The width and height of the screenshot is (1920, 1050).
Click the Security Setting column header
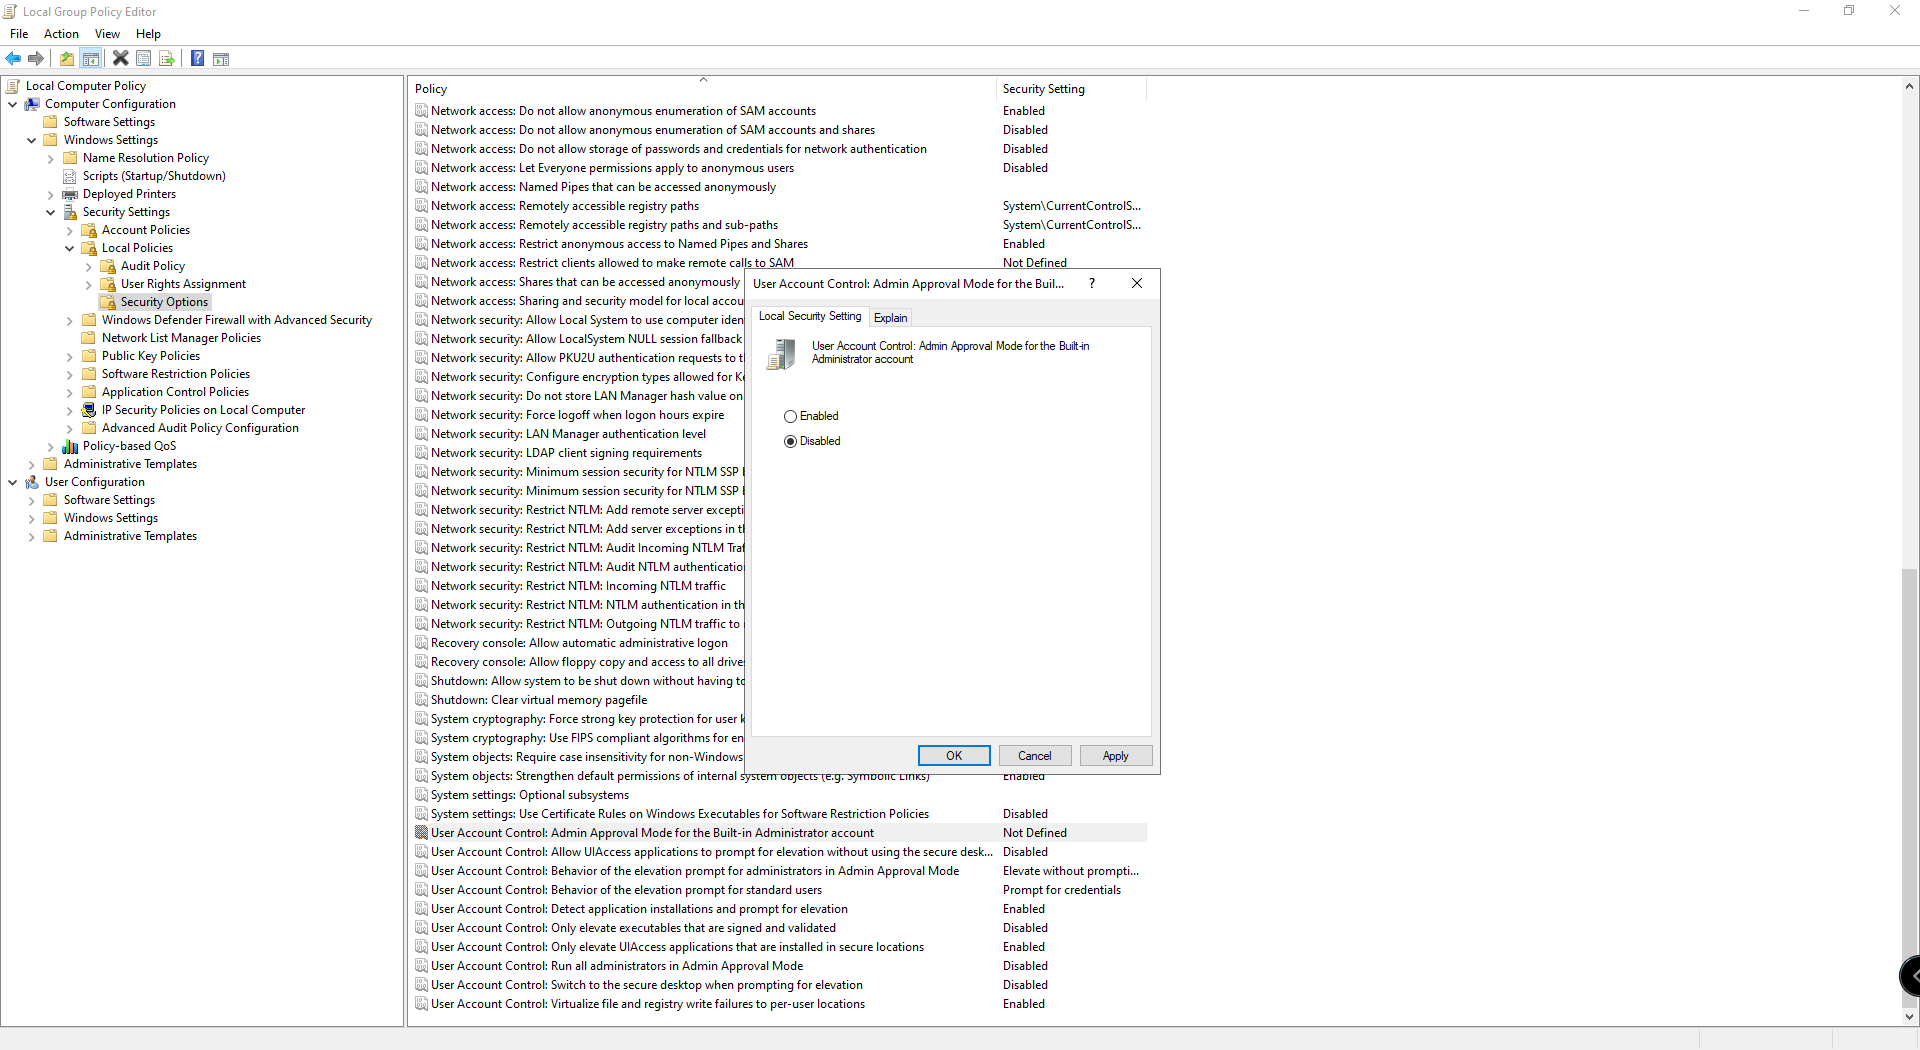[x=1043, y=89]
